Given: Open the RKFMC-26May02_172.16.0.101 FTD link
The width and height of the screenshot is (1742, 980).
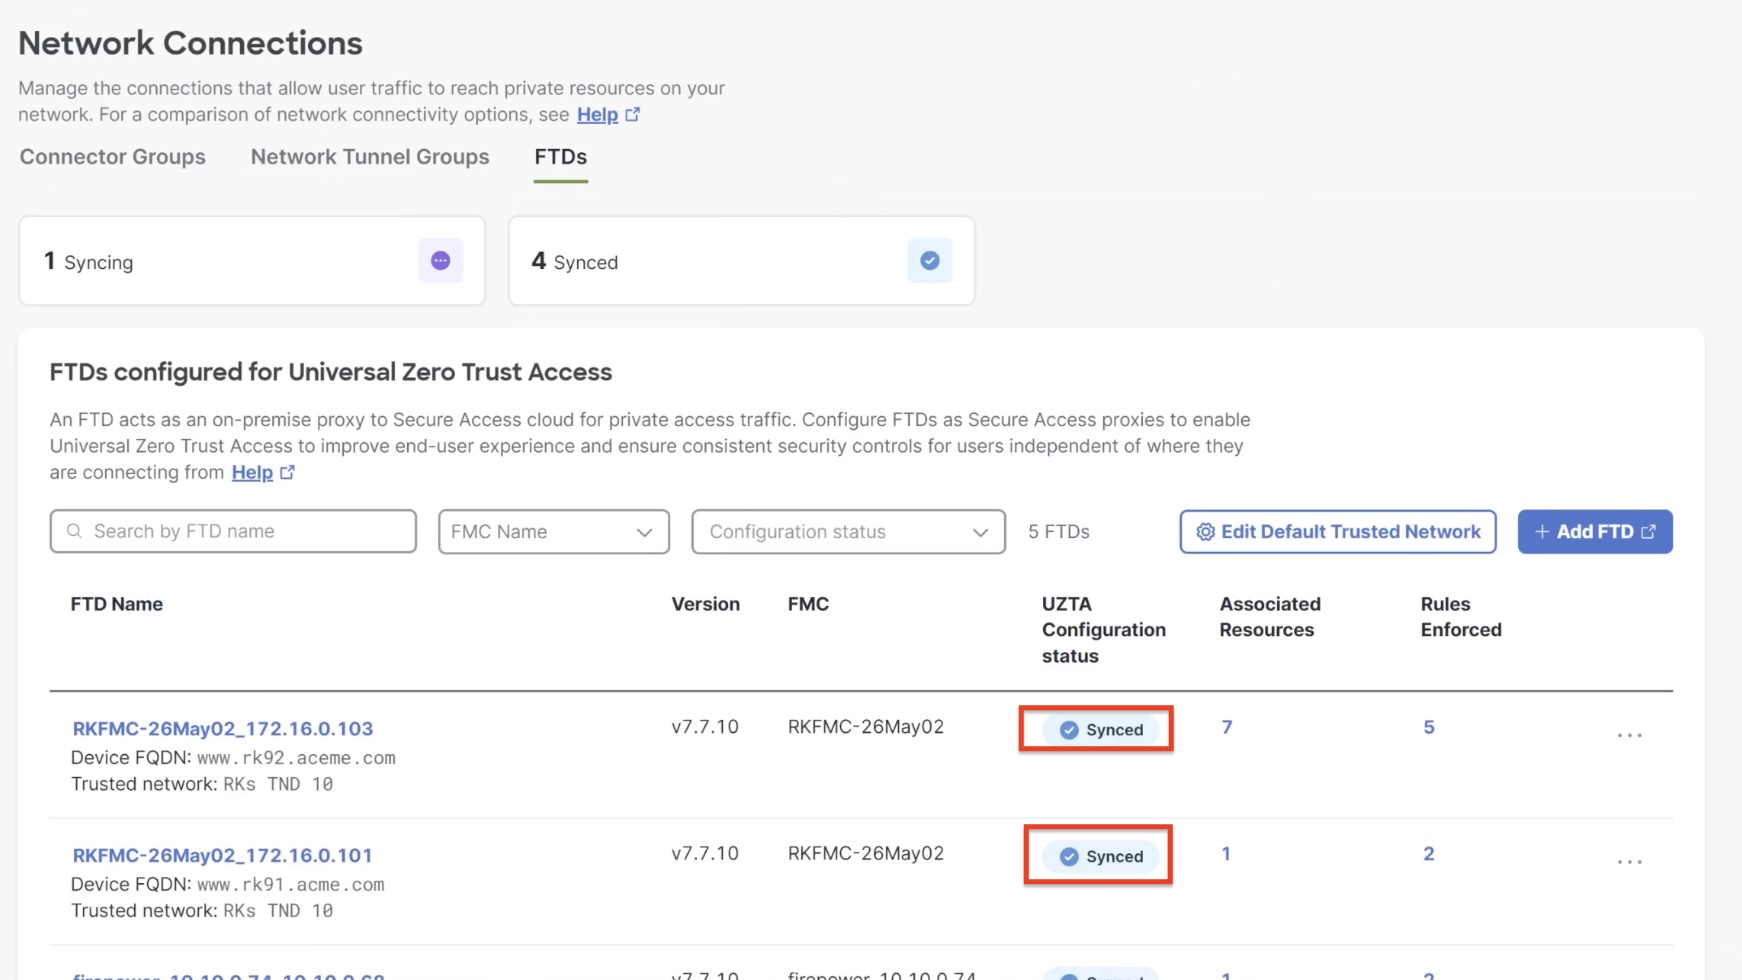Looking at the screenshot, I should coord(222,855).
